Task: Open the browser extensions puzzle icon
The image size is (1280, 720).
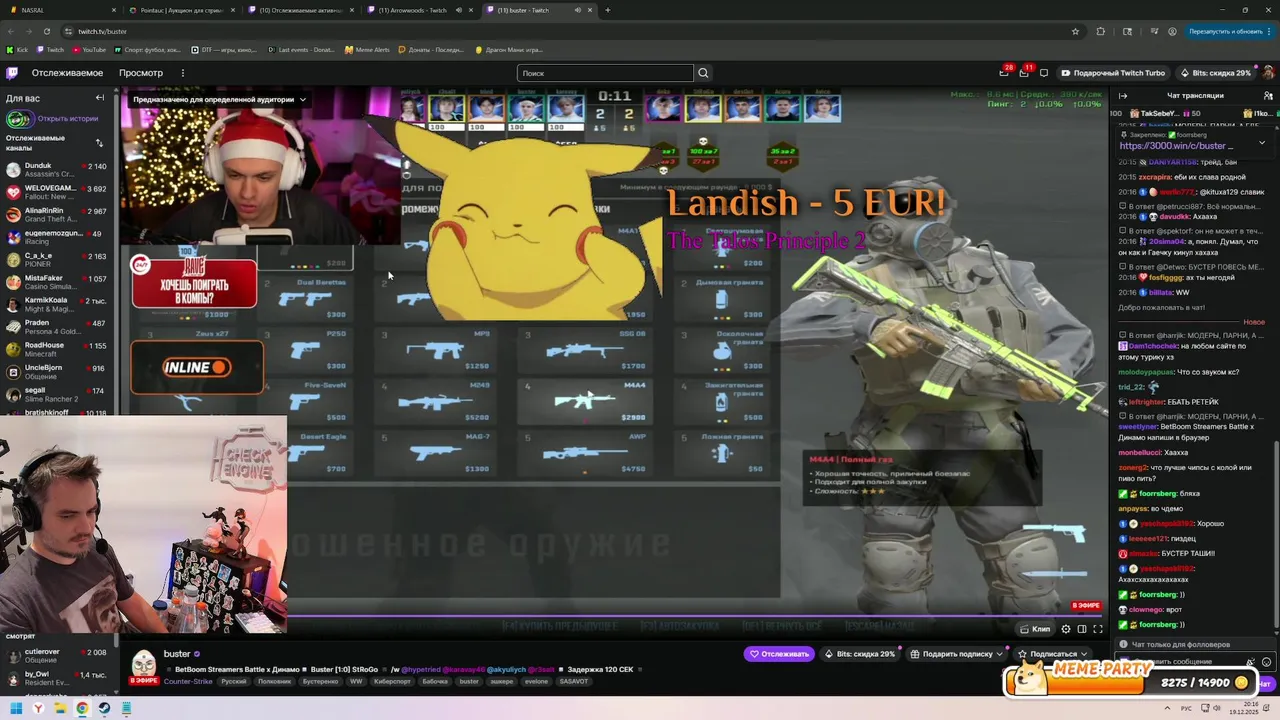Action: [x=1101, y=31]
